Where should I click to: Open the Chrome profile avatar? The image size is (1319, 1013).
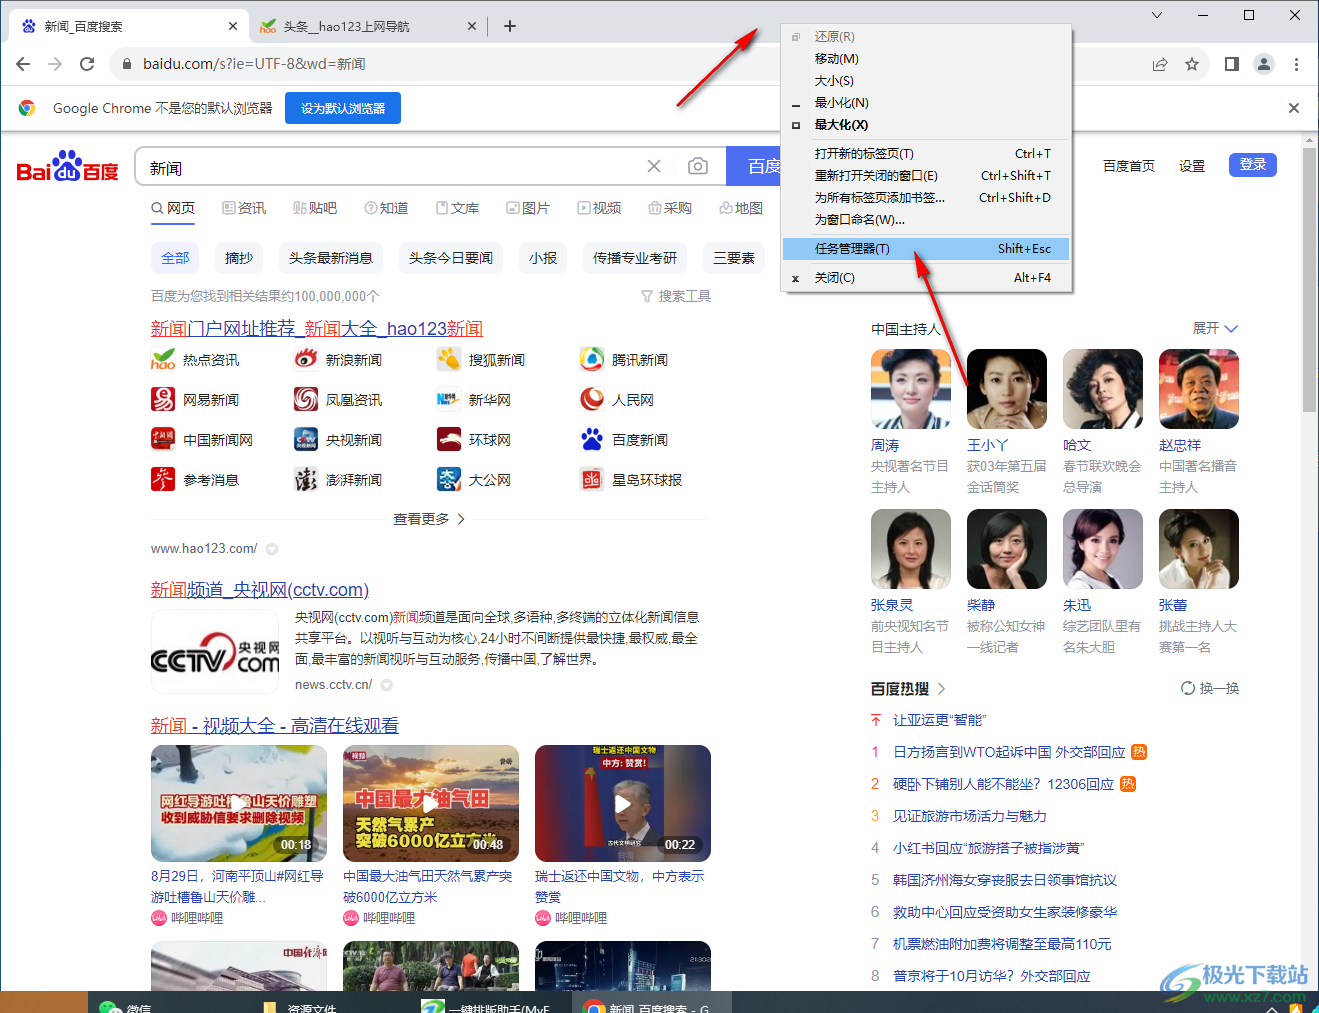coord(1264,64)
